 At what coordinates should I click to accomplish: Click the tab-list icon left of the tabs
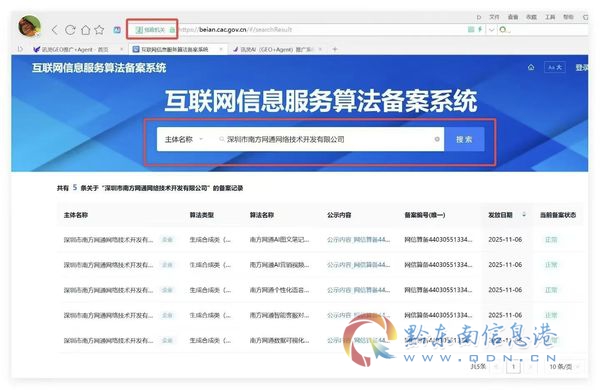(20, 49)
